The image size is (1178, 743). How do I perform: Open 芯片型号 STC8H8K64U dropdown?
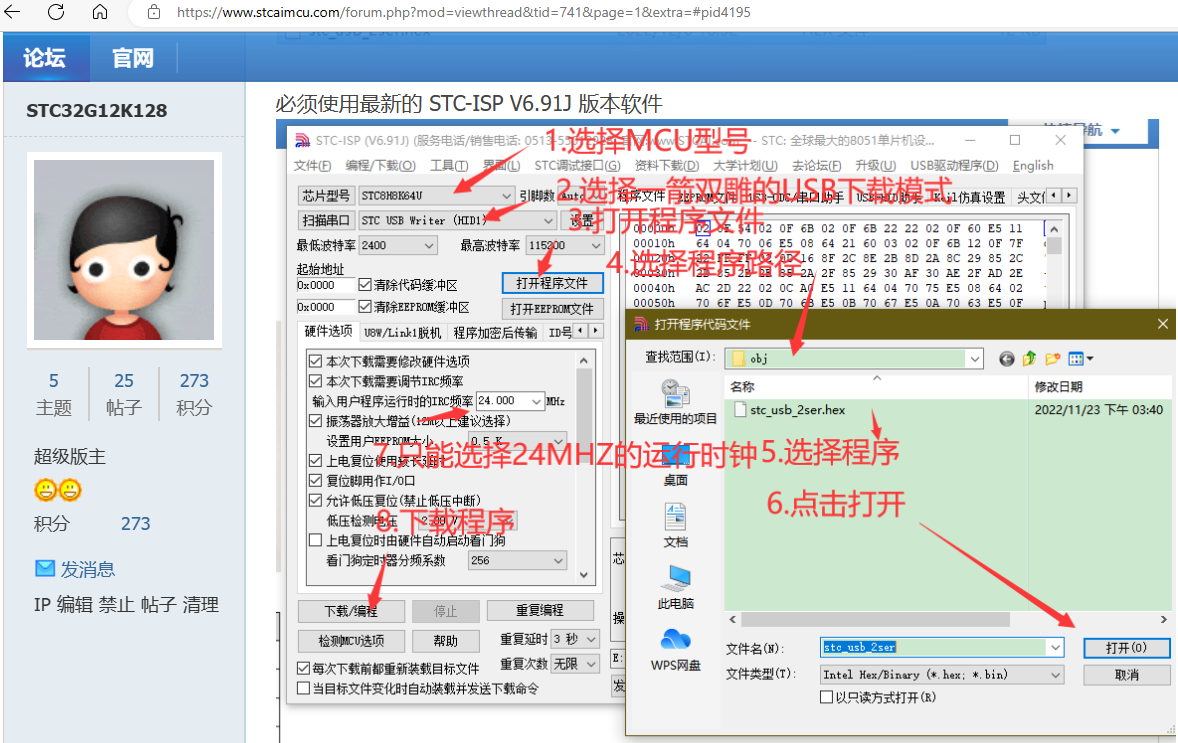point(436,195)
